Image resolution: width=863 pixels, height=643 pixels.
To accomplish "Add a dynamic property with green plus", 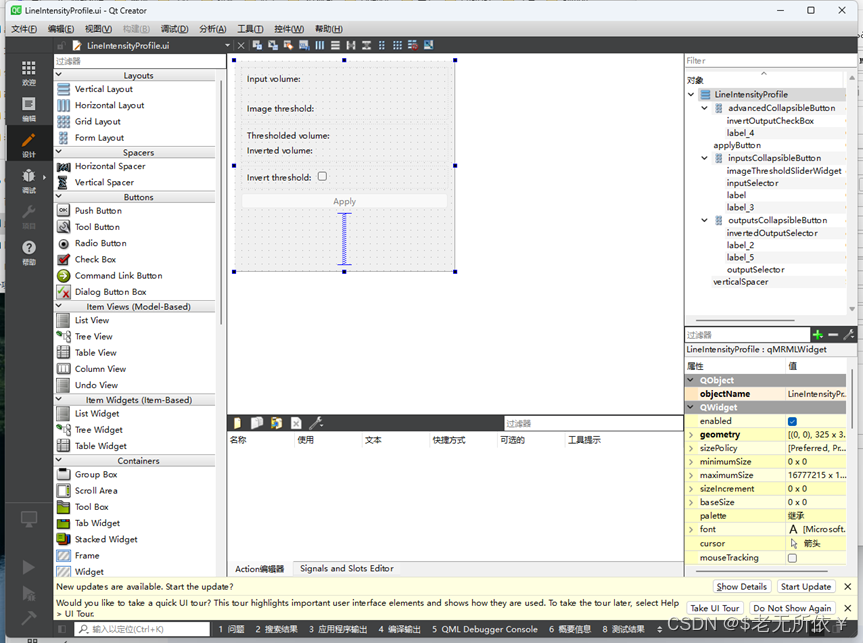I will (818, 335).
